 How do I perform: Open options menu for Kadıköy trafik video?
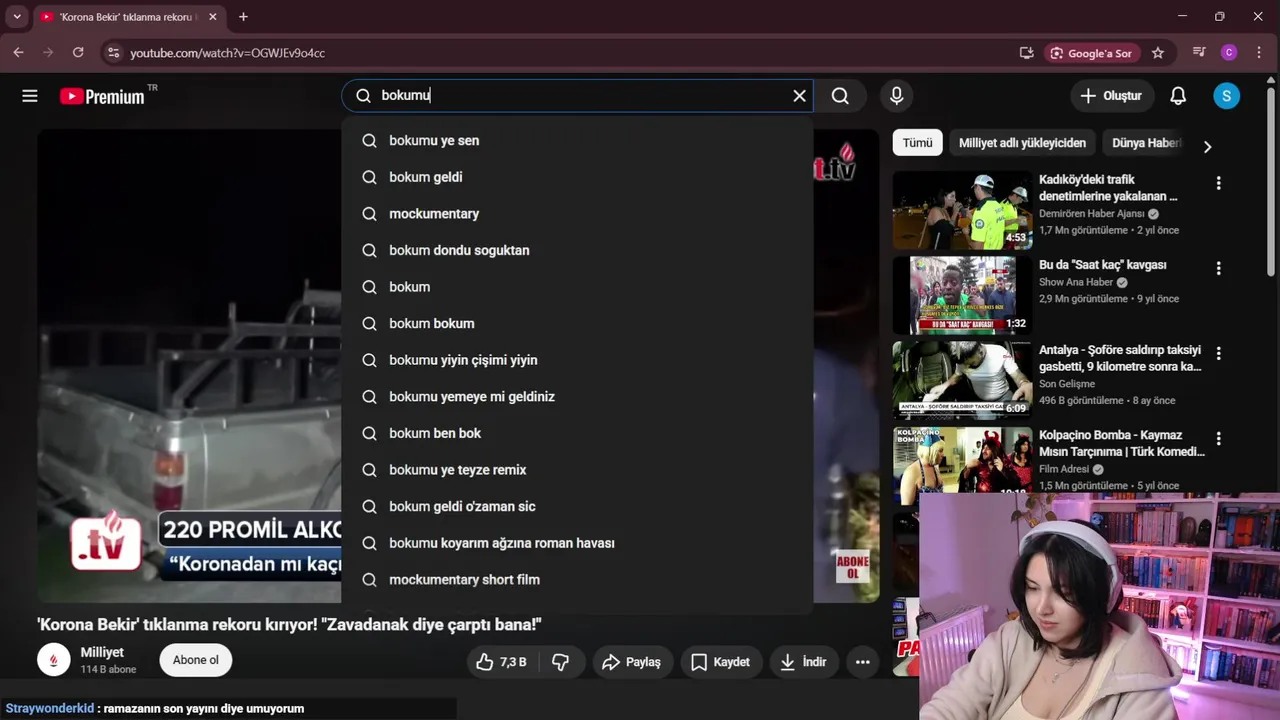tap(1218, 183)
